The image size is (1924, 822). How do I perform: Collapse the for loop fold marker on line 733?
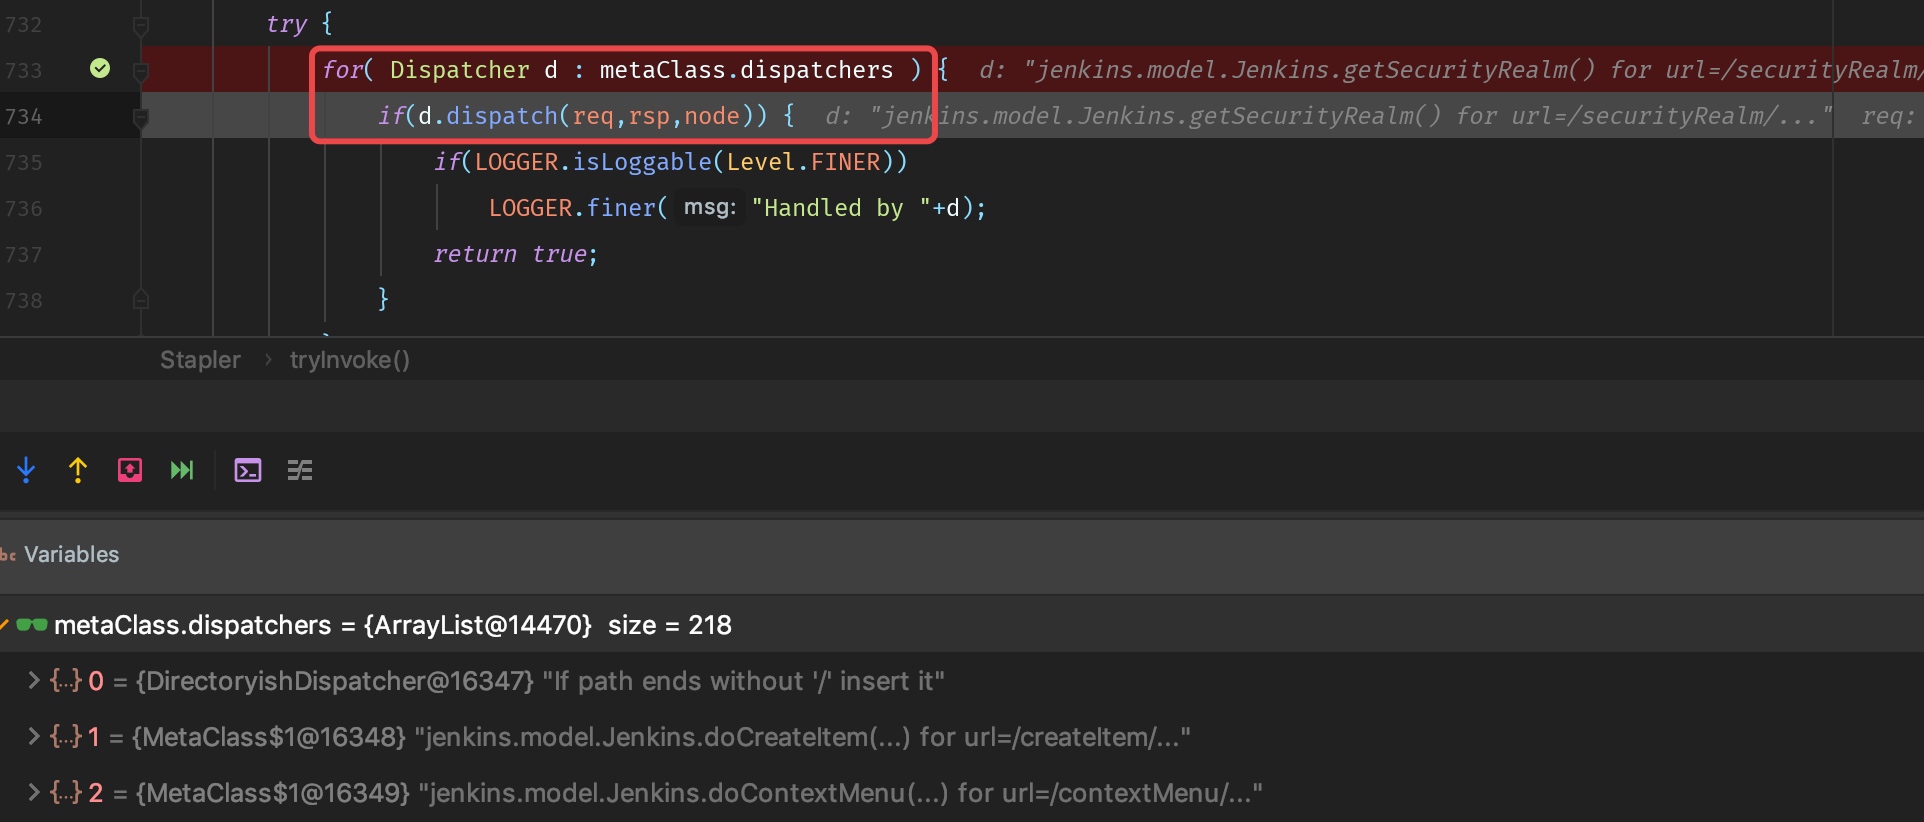pyautogui.click(x=141, y=72)
